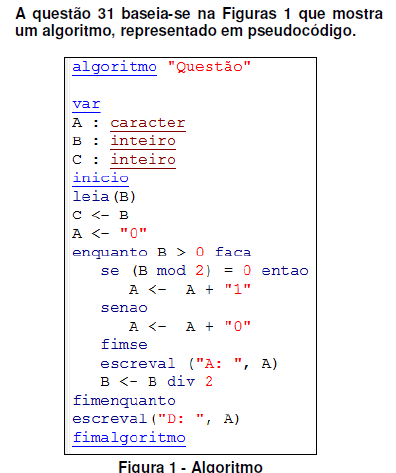Image resolution: width=396 pixels, height=473 pixels.
Task: Click 'inteiro' type on line C
Action: click(143, 160)
